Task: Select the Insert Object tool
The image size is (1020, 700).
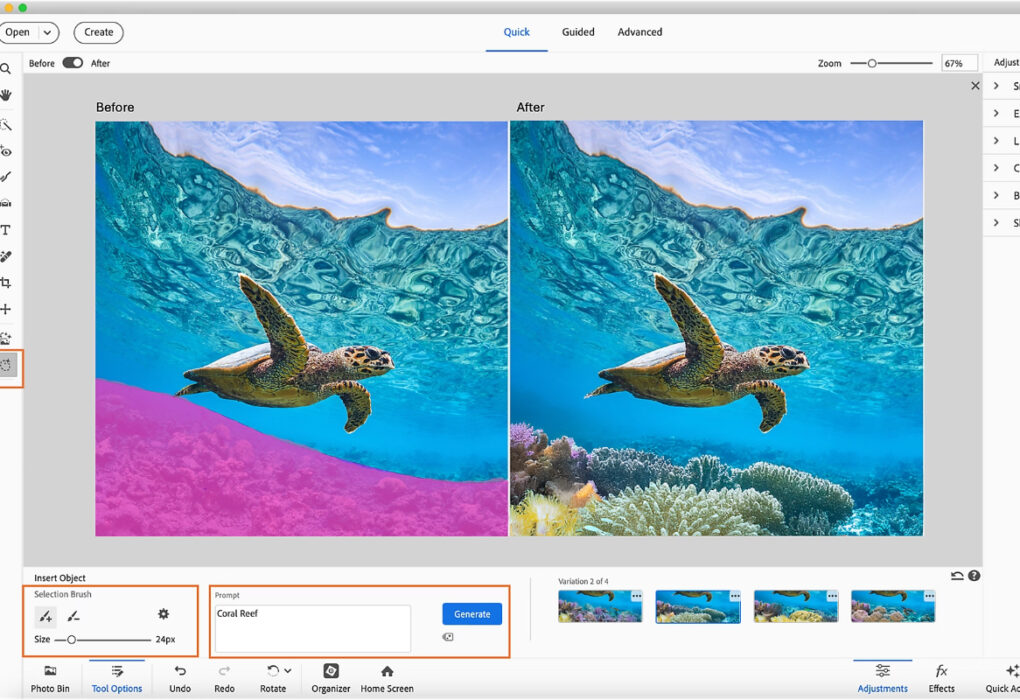Action: click(8, 366)
